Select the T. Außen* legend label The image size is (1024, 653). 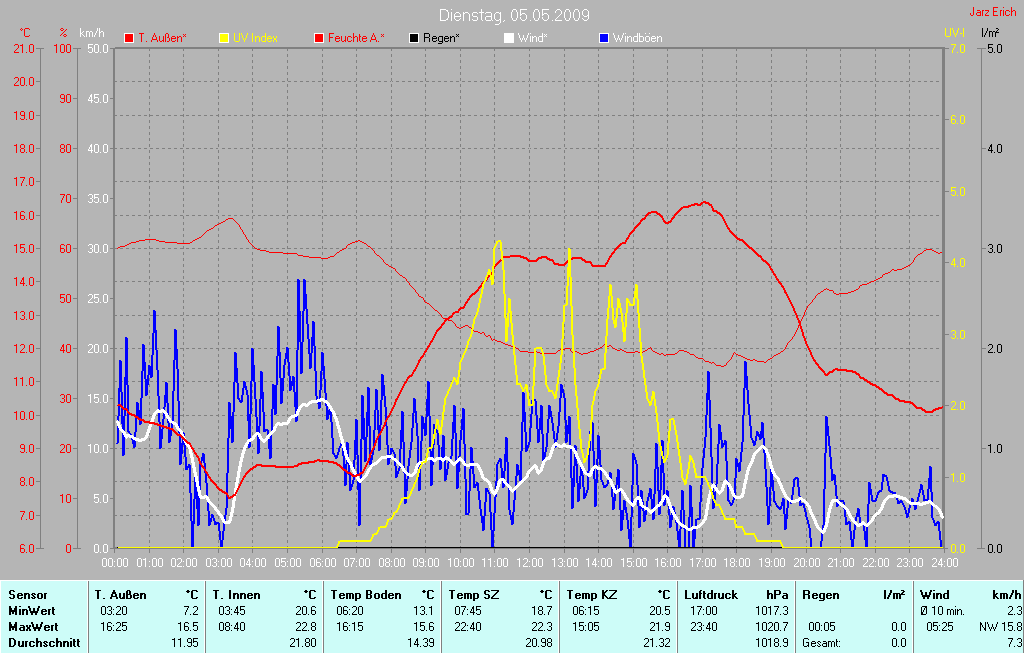click(162, 38)
